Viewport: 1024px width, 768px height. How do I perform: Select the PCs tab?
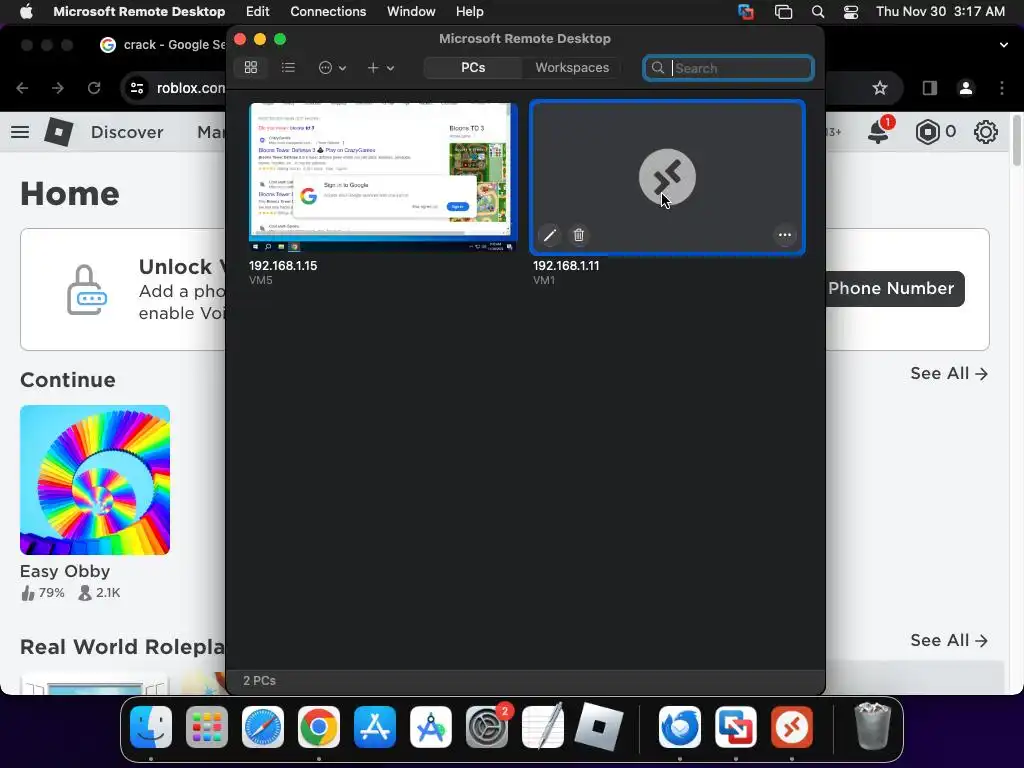click(x=473, y=67)
